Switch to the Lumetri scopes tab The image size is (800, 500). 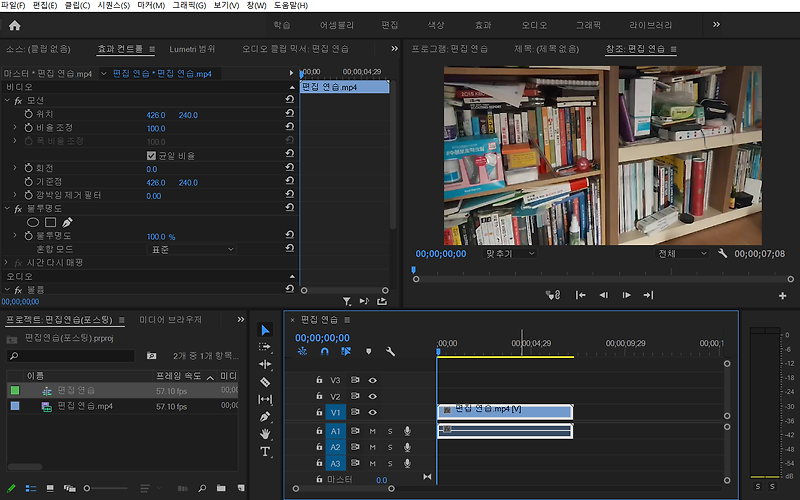[192, 49]
